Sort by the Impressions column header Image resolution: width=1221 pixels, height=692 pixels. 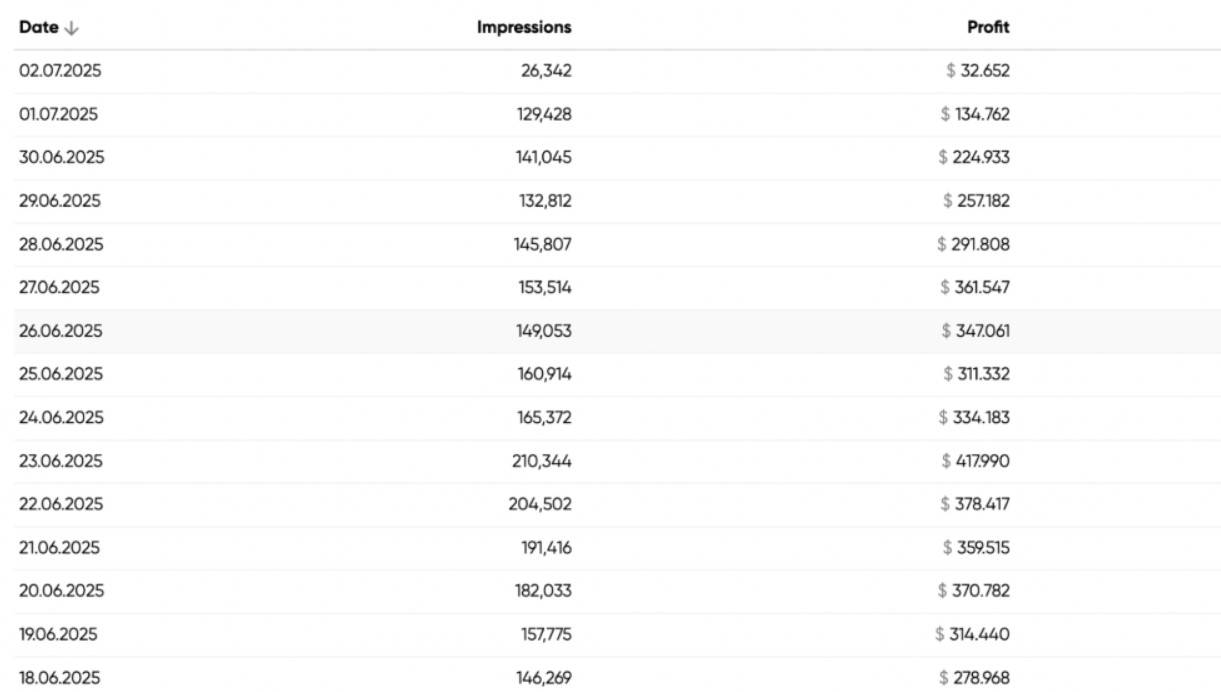(x=524, y=28)
